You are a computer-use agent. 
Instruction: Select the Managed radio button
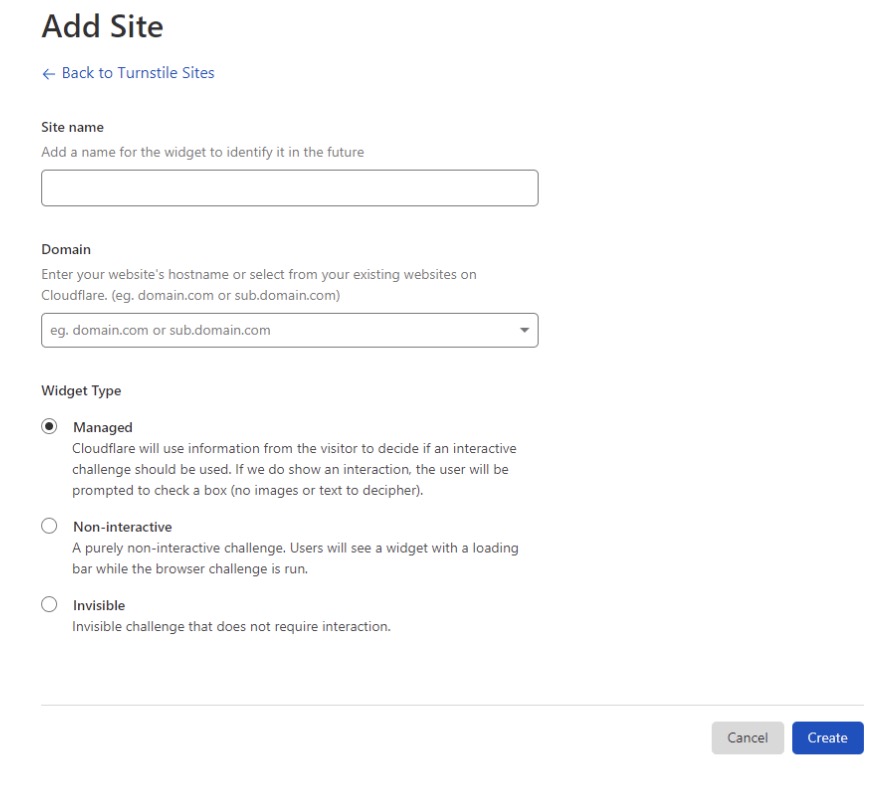[49, 426]
